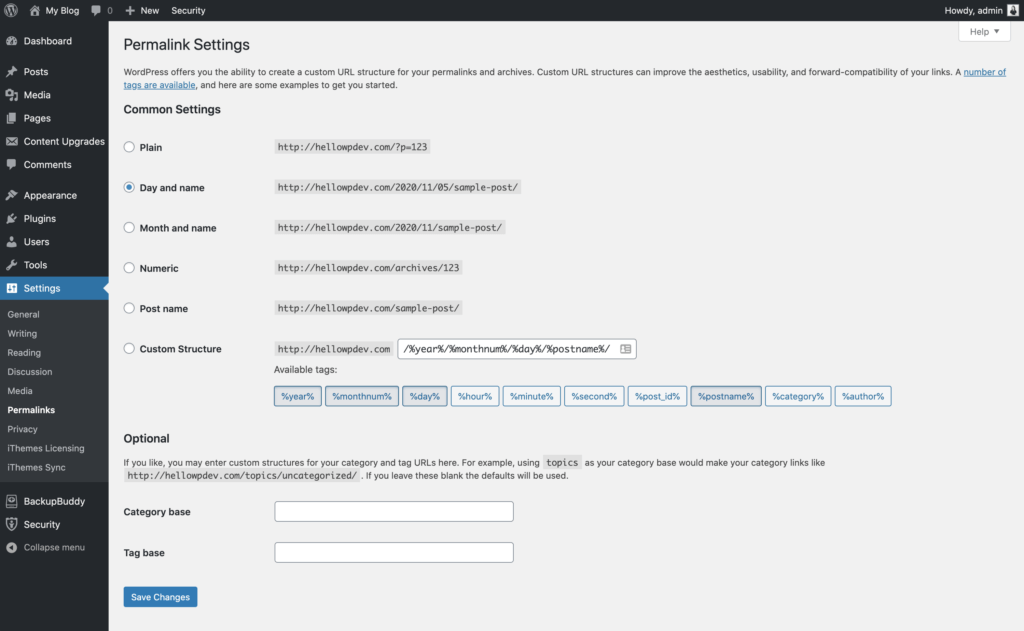Image resolution: width=1024 pixels, height=631 pixels.
Task: Click the comments bubble icon in admin bar
Action: pos(95,10)
